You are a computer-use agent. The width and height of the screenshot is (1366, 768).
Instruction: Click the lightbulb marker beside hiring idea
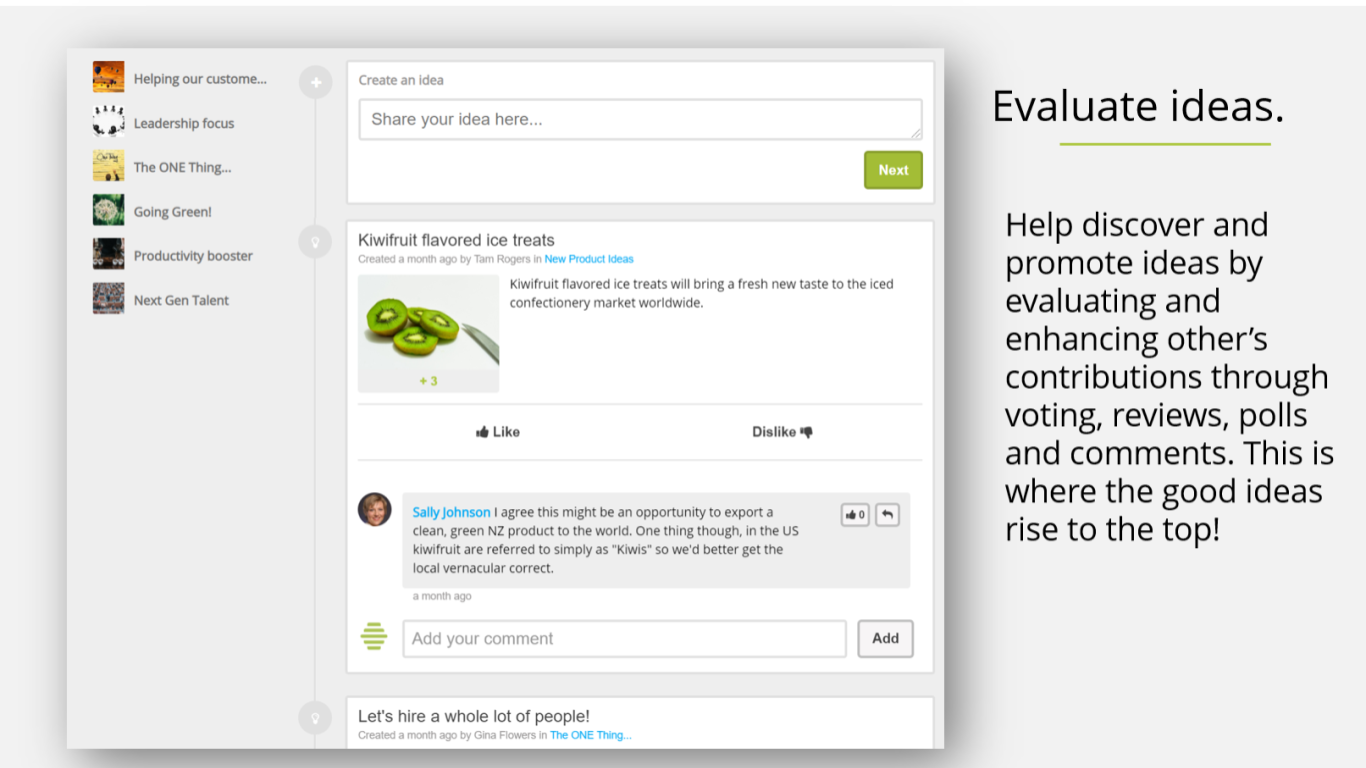pos(315,717)
